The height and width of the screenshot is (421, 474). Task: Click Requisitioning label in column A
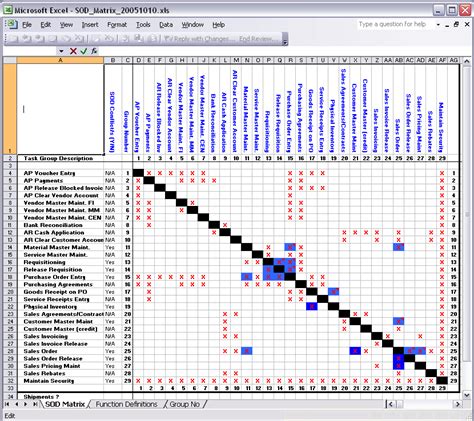click(44, 262)
